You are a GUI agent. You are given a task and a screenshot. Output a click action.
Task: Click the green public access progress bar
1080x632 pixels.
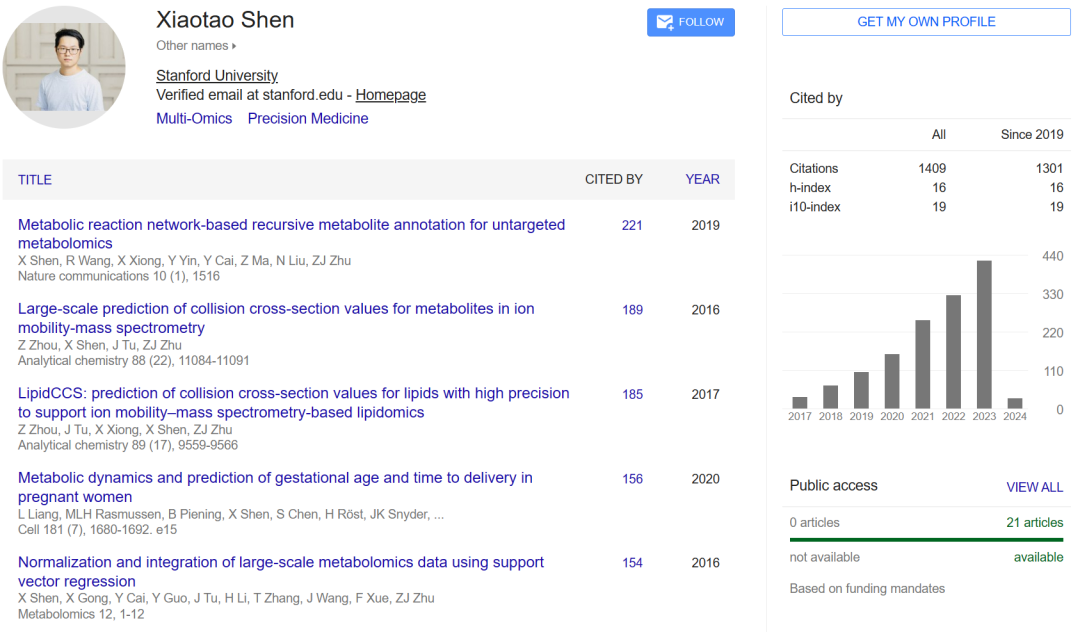pyautogui.click(x=926, y=539)
